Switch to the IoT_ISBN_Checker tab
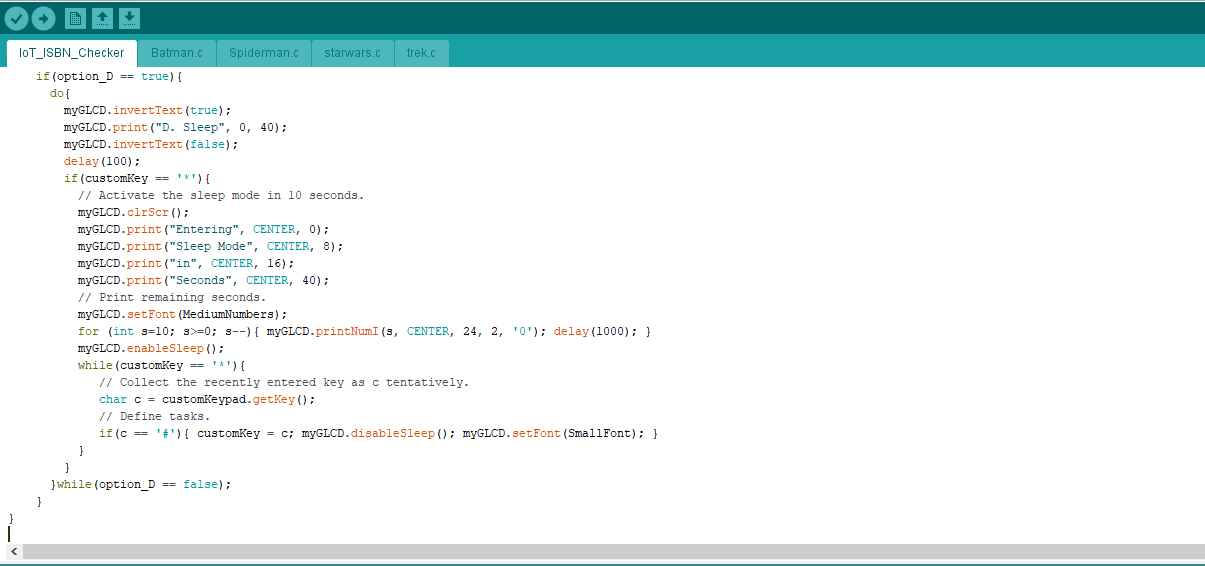 point(72,53)
